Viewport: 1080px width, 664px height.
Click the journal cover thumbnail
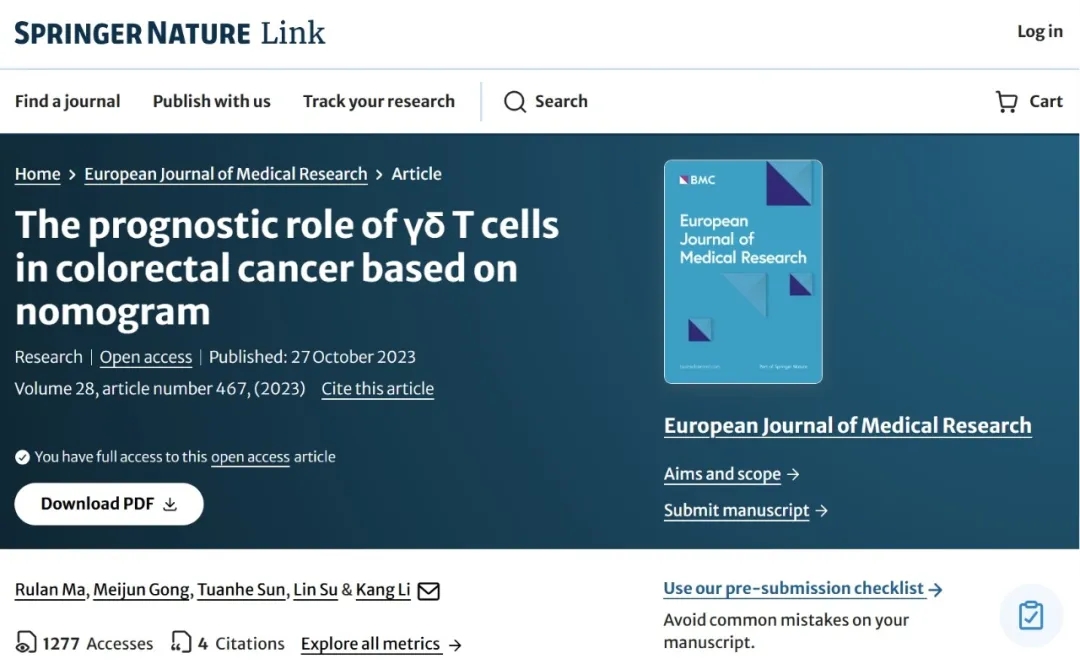tap(743, 271)
